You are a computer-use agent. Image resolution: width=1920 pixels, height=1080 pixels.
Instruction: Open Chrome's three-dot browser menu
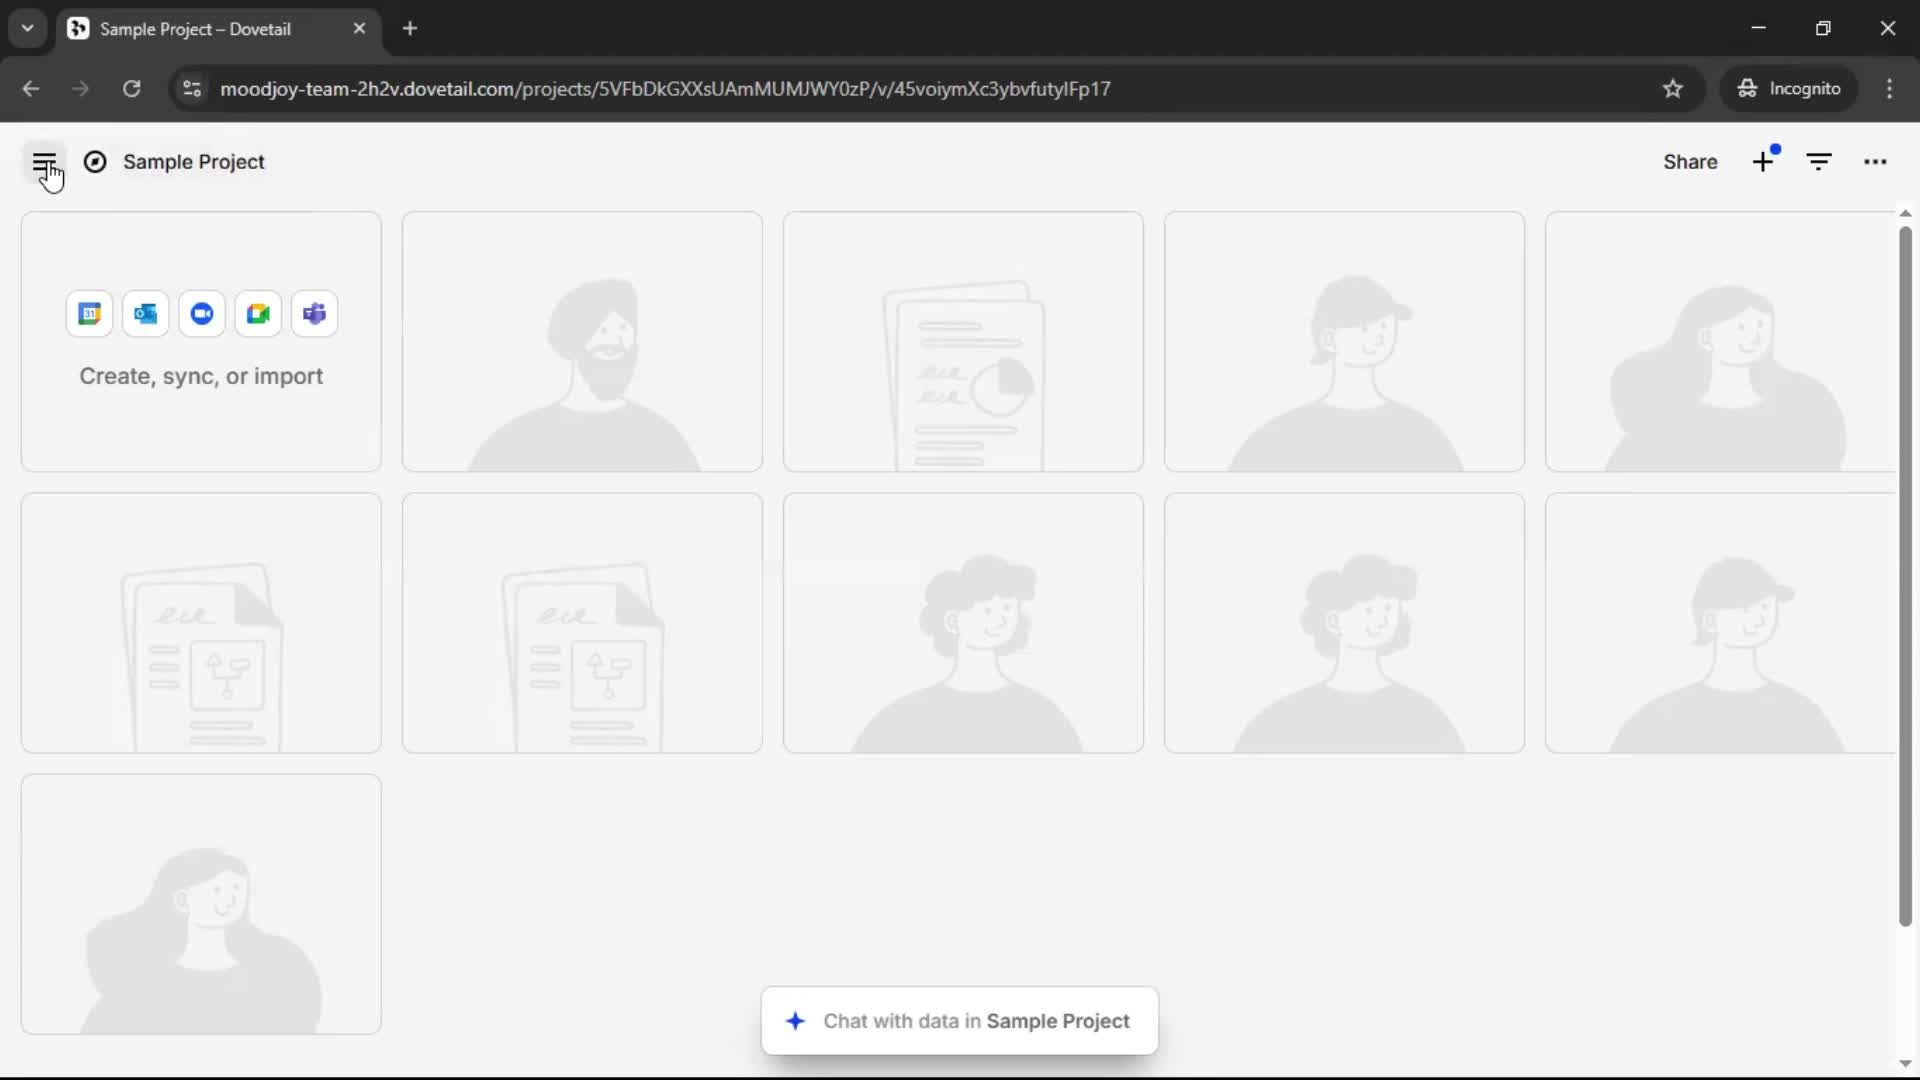[x=1889, y=89]
